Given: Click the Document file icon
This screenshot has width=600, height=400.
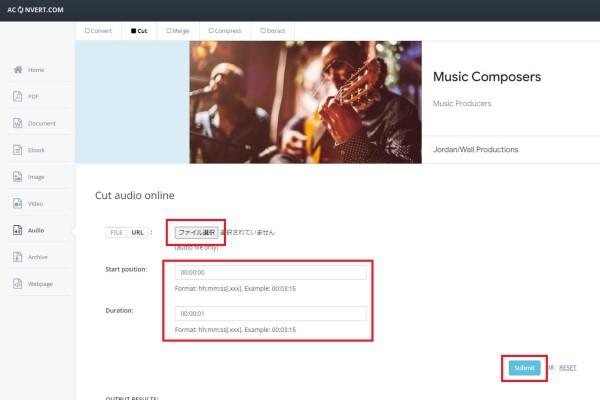Looking at the screenshot, I should (x=18, y=123).
